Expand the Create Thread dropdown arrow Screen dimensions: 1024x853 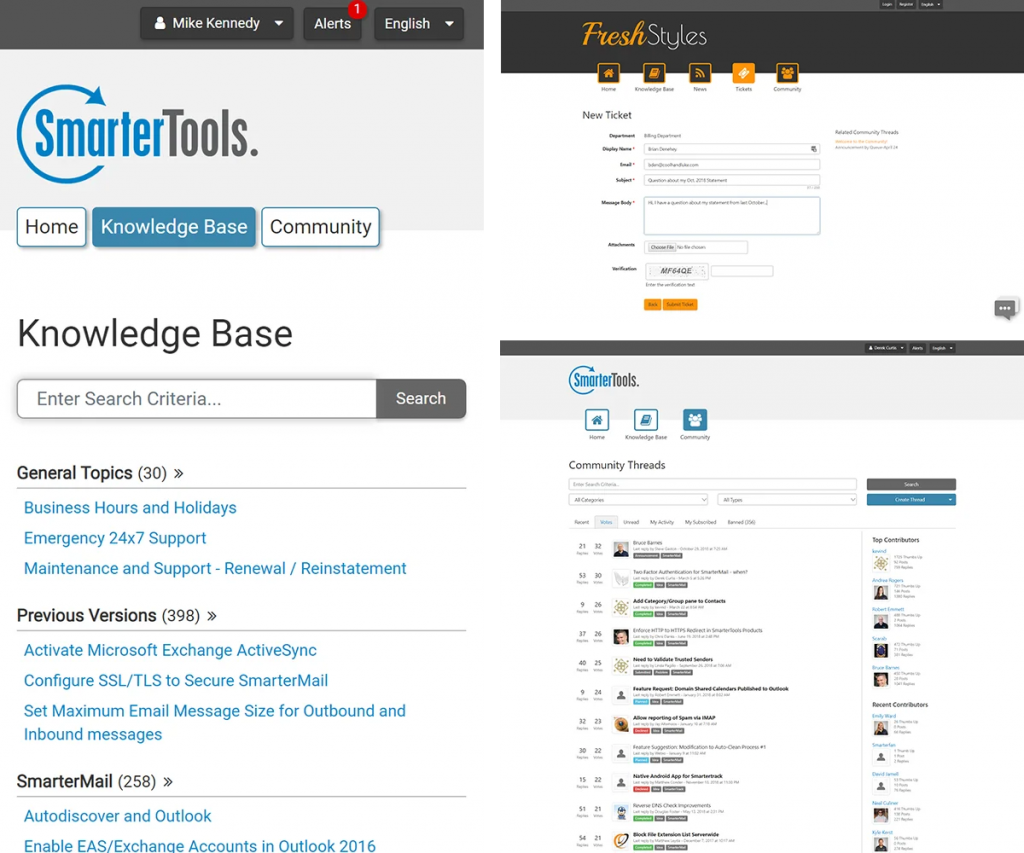(950, 500)
